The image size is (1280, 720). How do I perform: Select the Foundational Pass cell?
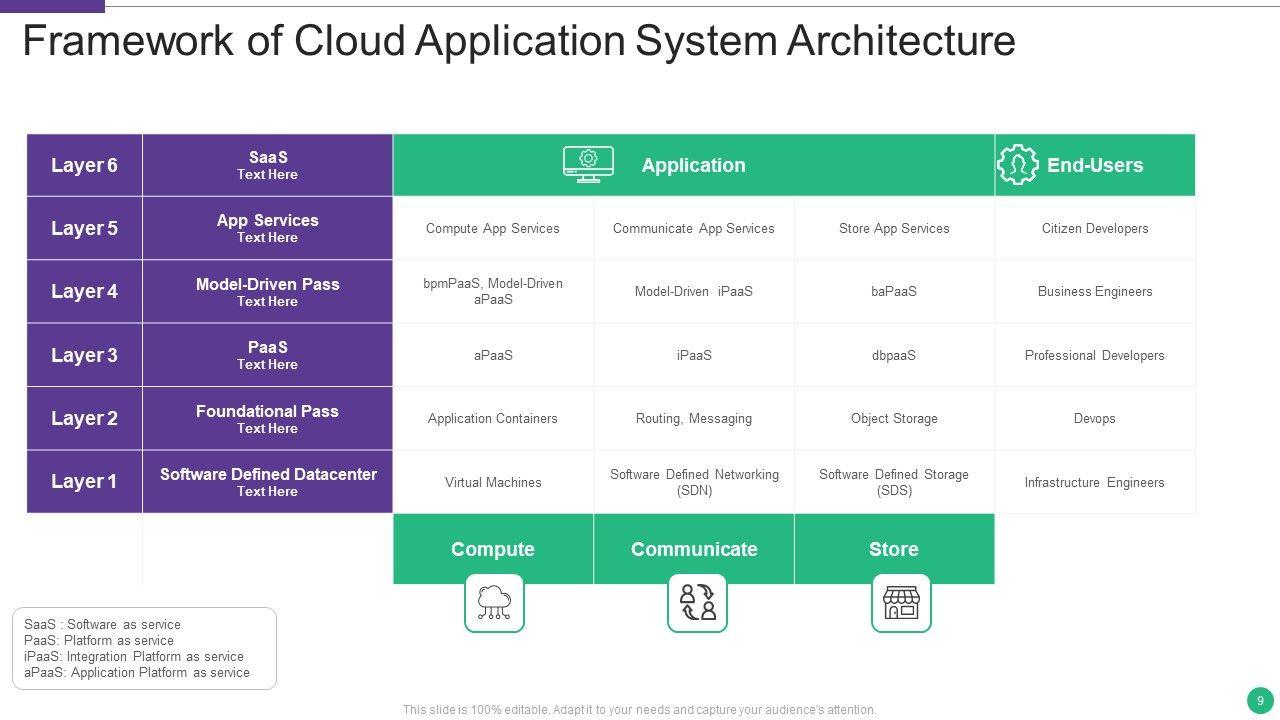pyautogui.click(x=268, y=418)
